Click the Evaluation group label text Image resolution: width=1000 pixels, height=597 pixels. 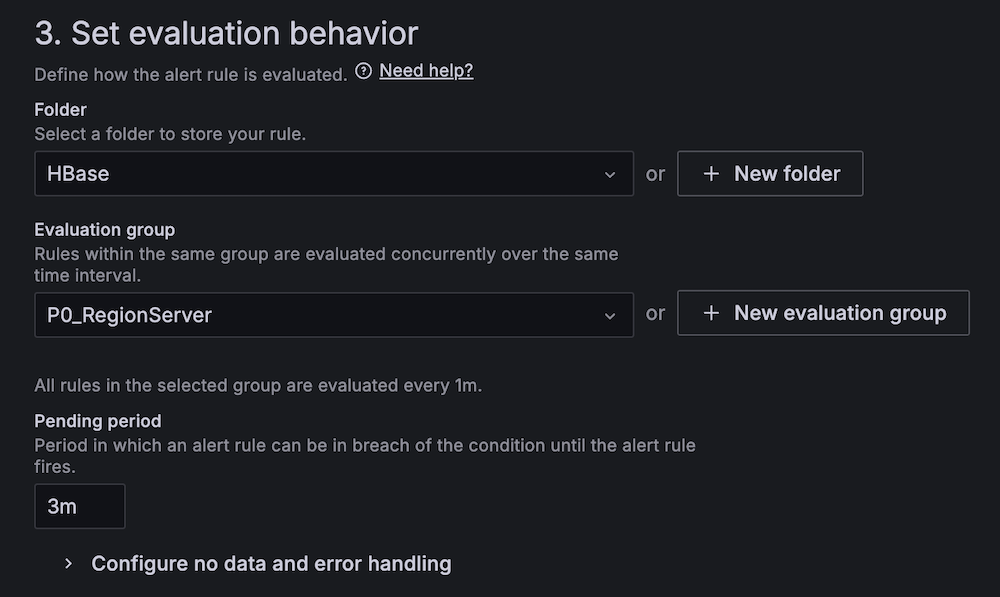(x=104, y=229)
